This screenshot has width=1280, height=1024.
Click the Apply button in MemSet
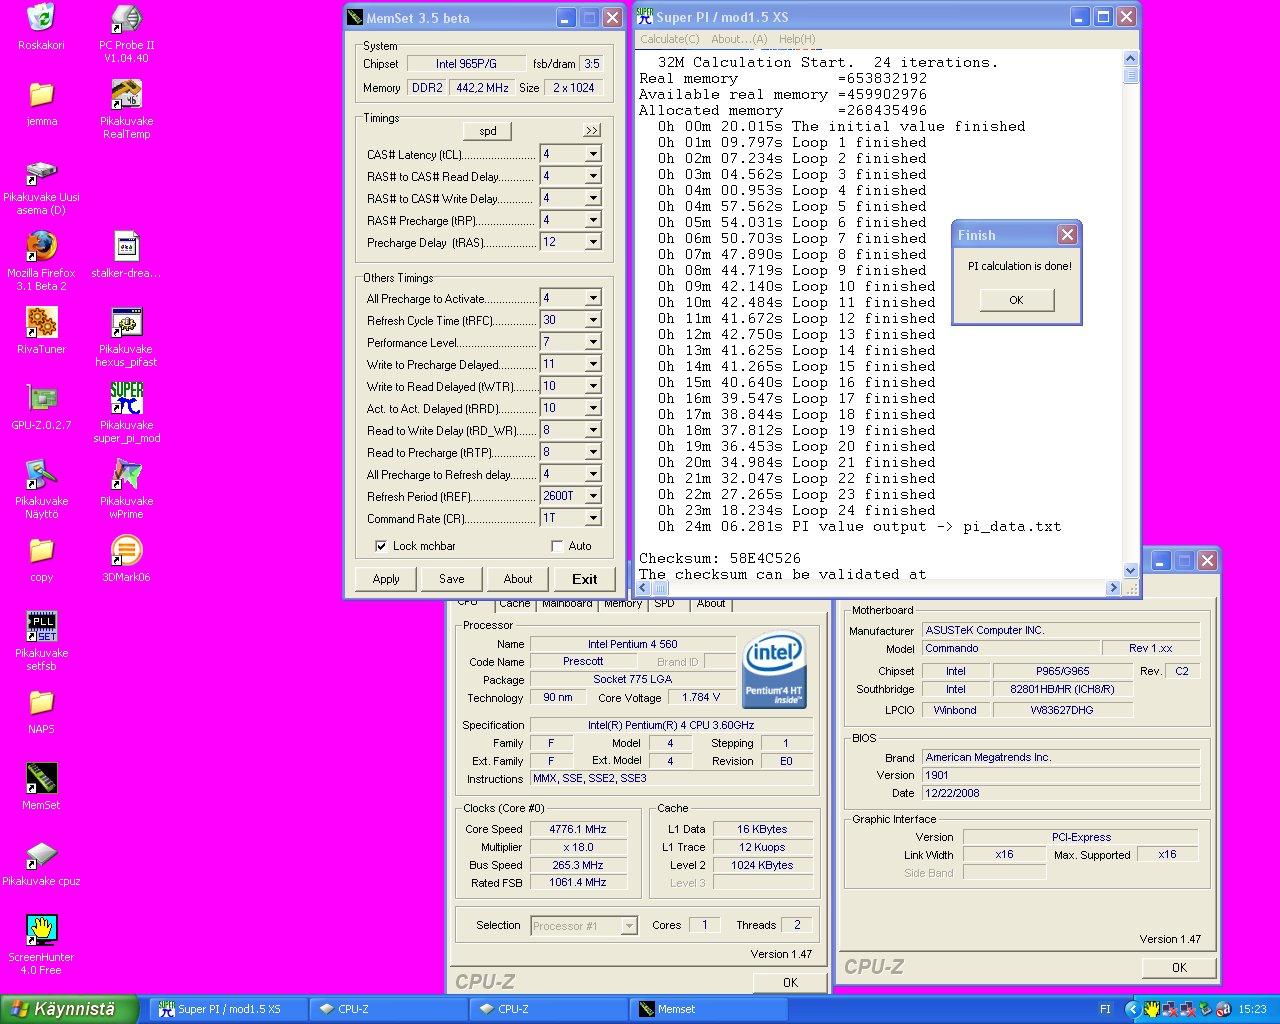[x=386, y=579]
